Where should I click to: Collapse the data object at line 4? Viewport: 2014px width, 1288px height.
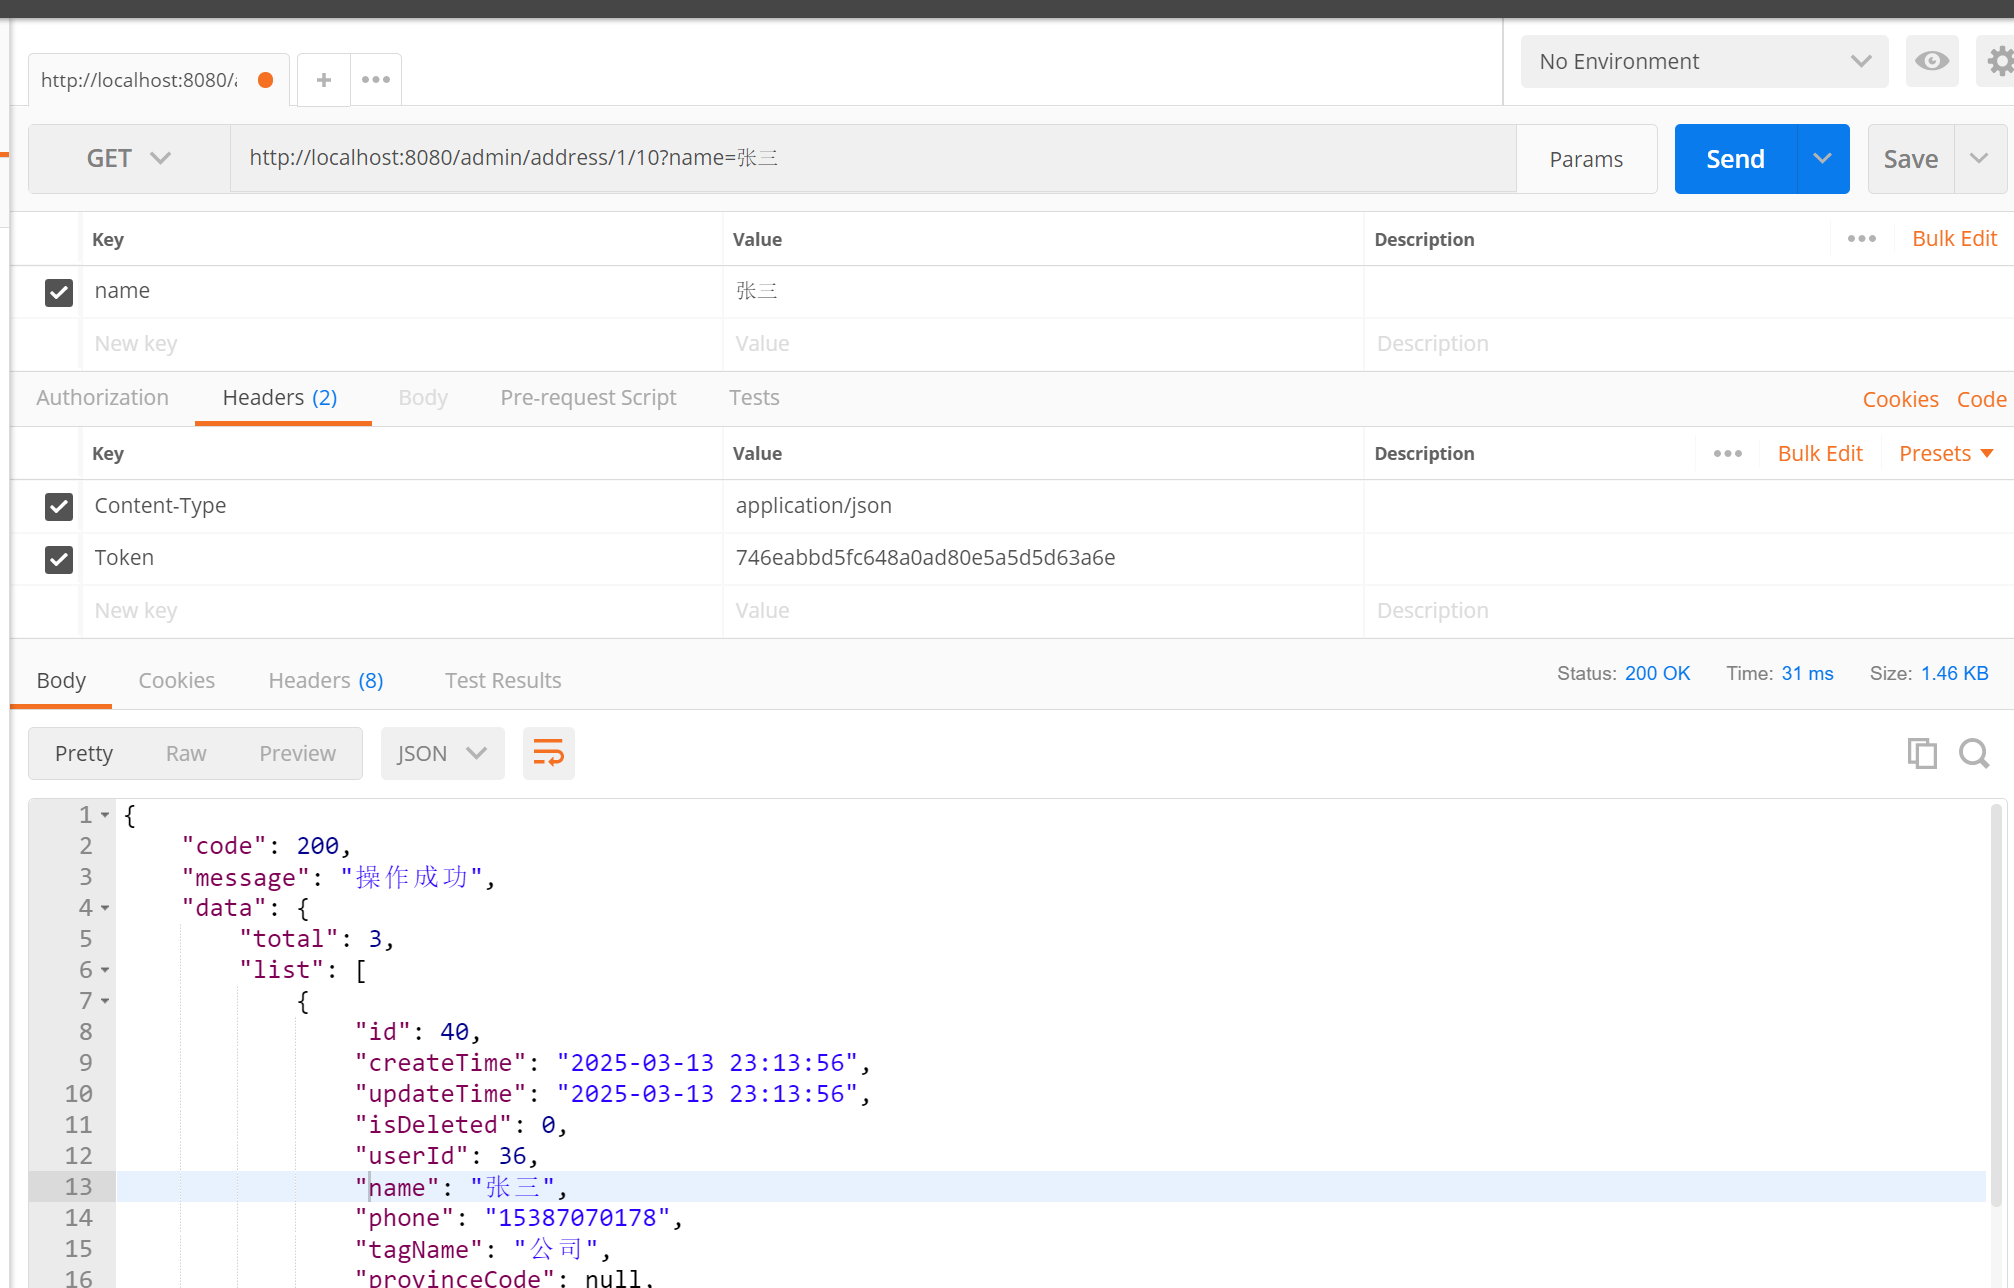(105, 908)
